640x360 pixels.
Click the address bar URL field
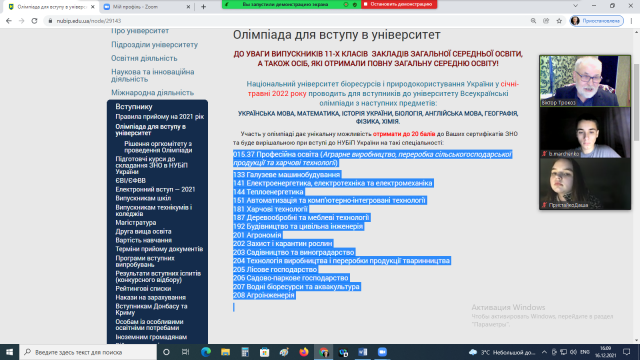click(286, 21)
